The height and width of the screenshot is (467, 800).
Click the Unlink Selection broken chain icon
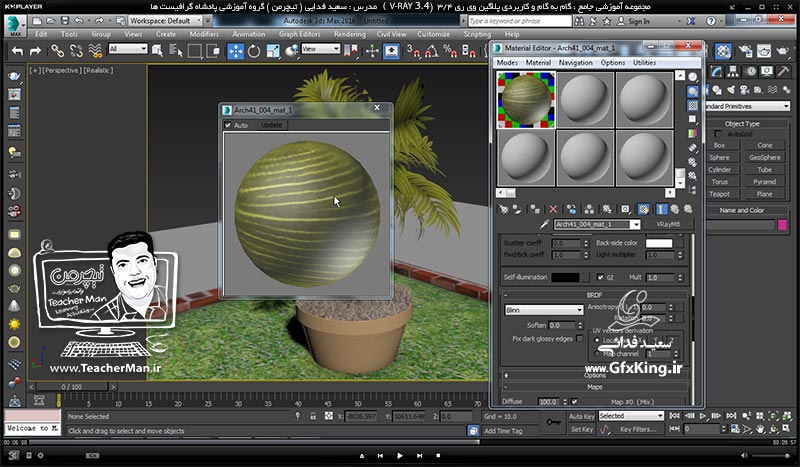coord(76,51)
